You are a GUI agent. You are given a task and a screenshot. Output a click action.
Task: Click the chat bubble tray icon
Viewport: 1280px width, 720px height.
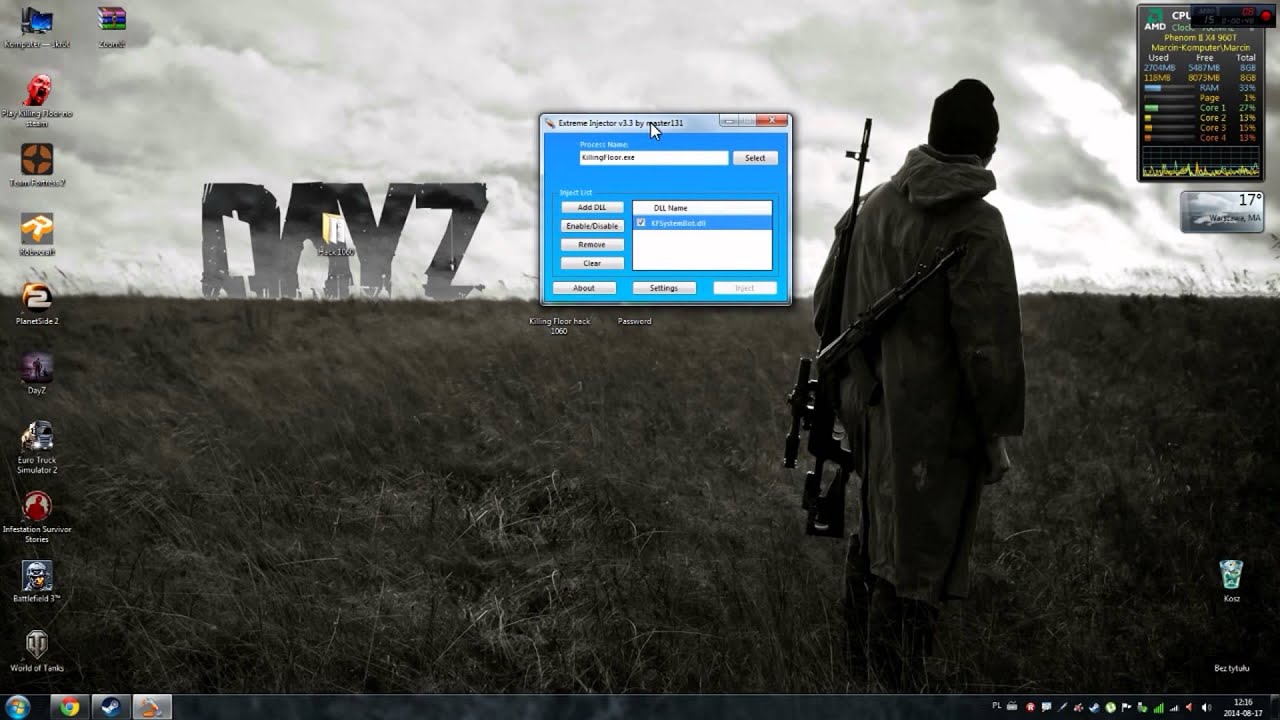pyautogui.click(x=1046, y=707)
